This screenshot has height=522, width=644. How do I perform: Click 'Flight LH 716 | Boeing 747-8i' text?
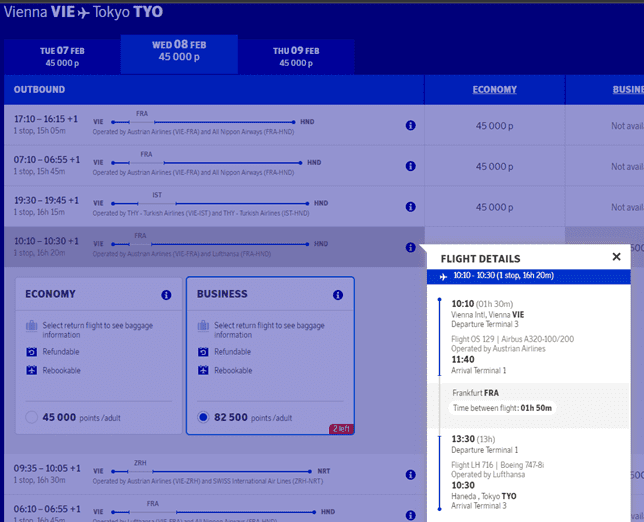click(x=498, y=465)
